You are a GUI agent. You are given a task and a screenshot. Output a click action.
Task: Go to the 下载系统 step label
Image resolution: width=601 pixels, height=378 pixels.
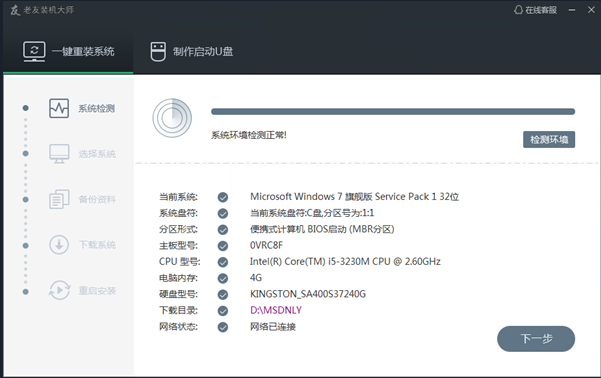(x=97, y=245)
